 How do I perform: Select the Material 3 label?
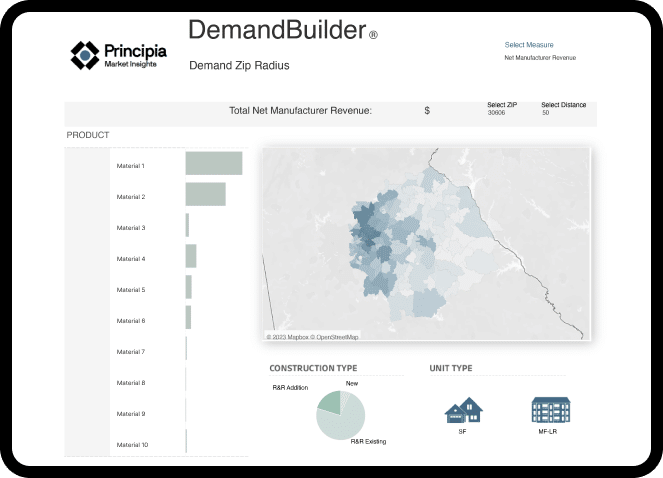[131, 228]
